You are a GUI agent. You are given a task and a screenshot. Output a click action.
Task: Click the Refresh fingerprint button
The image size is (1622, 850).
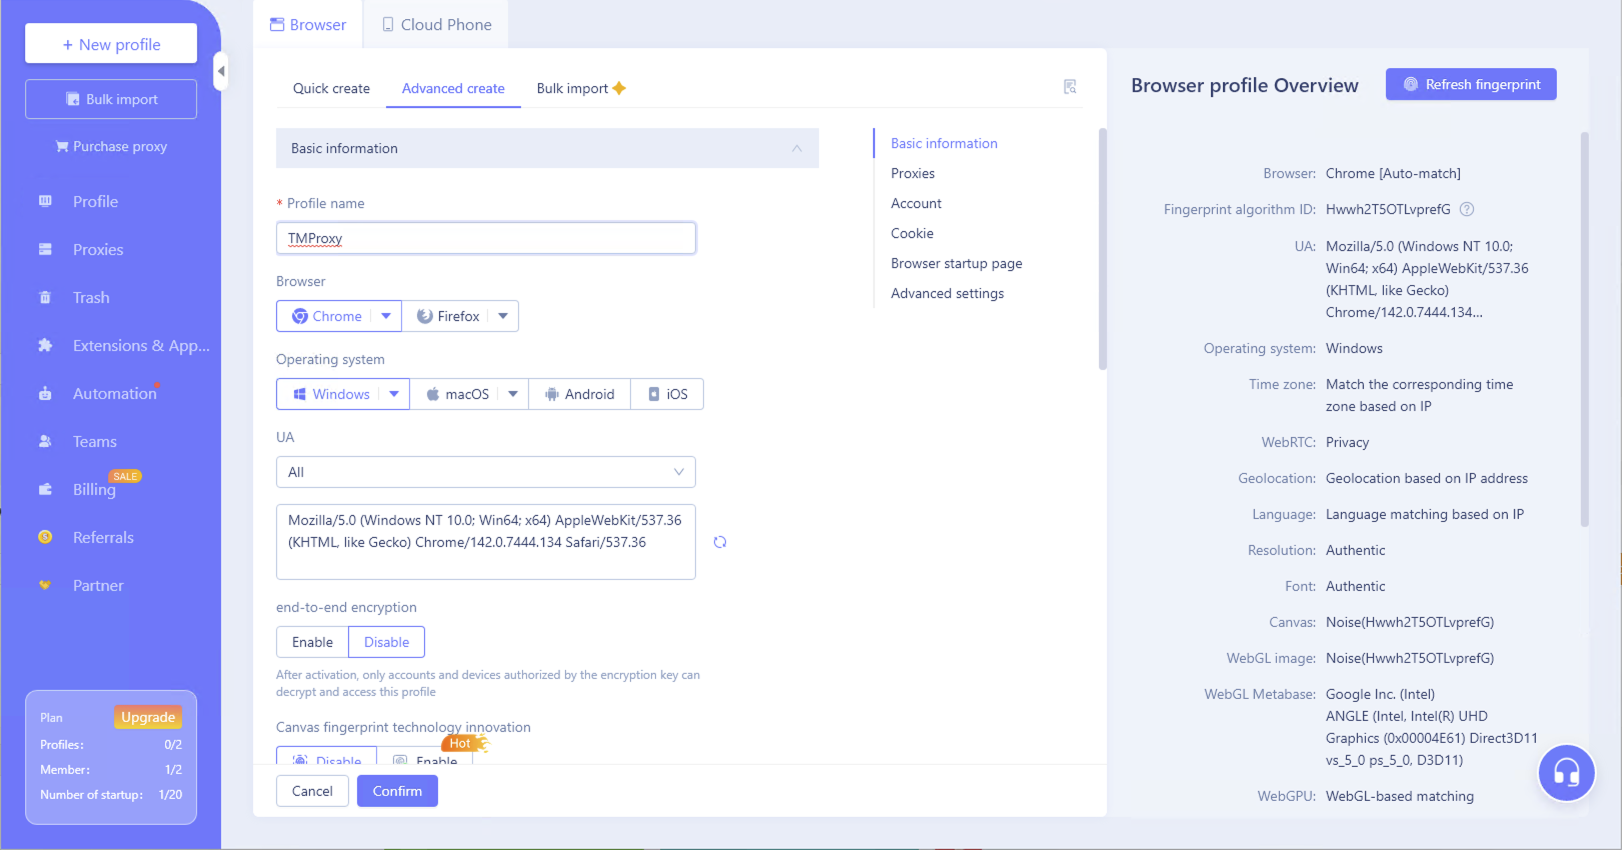1471,84
